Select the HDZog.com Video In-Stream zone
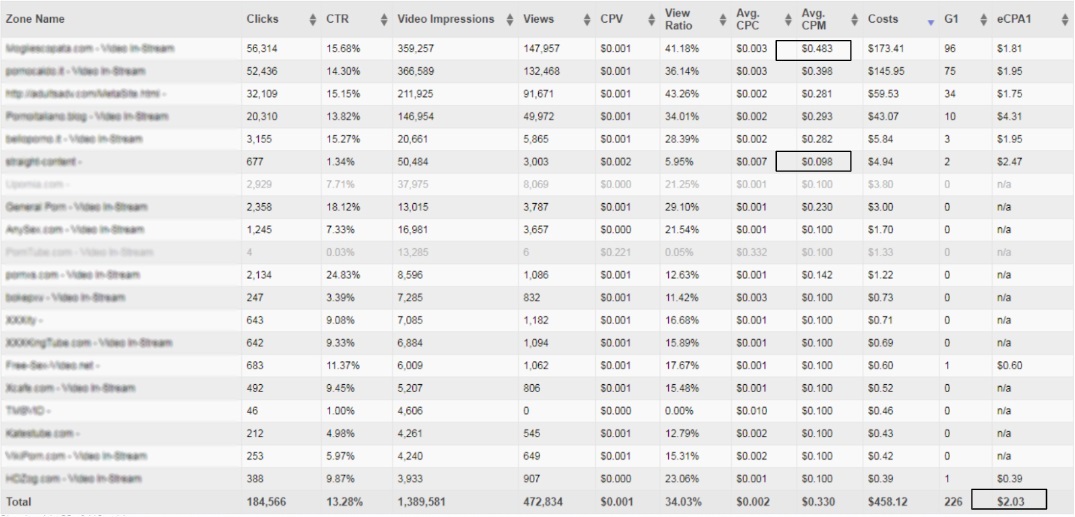This screenshot has height=517, width=1075. 74,478
